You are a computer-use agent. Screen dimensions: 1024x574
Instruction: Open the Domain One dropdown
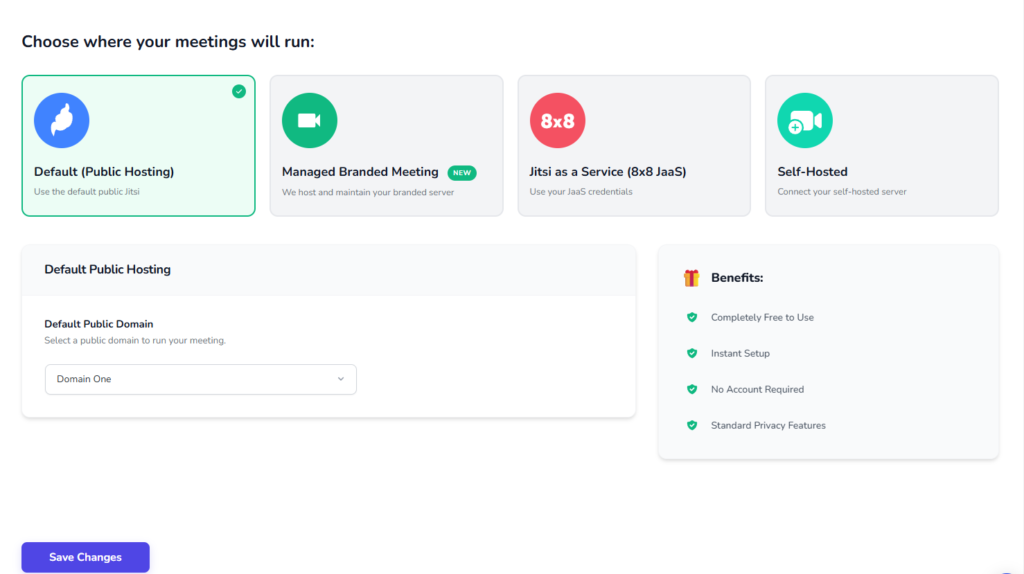pyautogui.click(x=200, y=379)
